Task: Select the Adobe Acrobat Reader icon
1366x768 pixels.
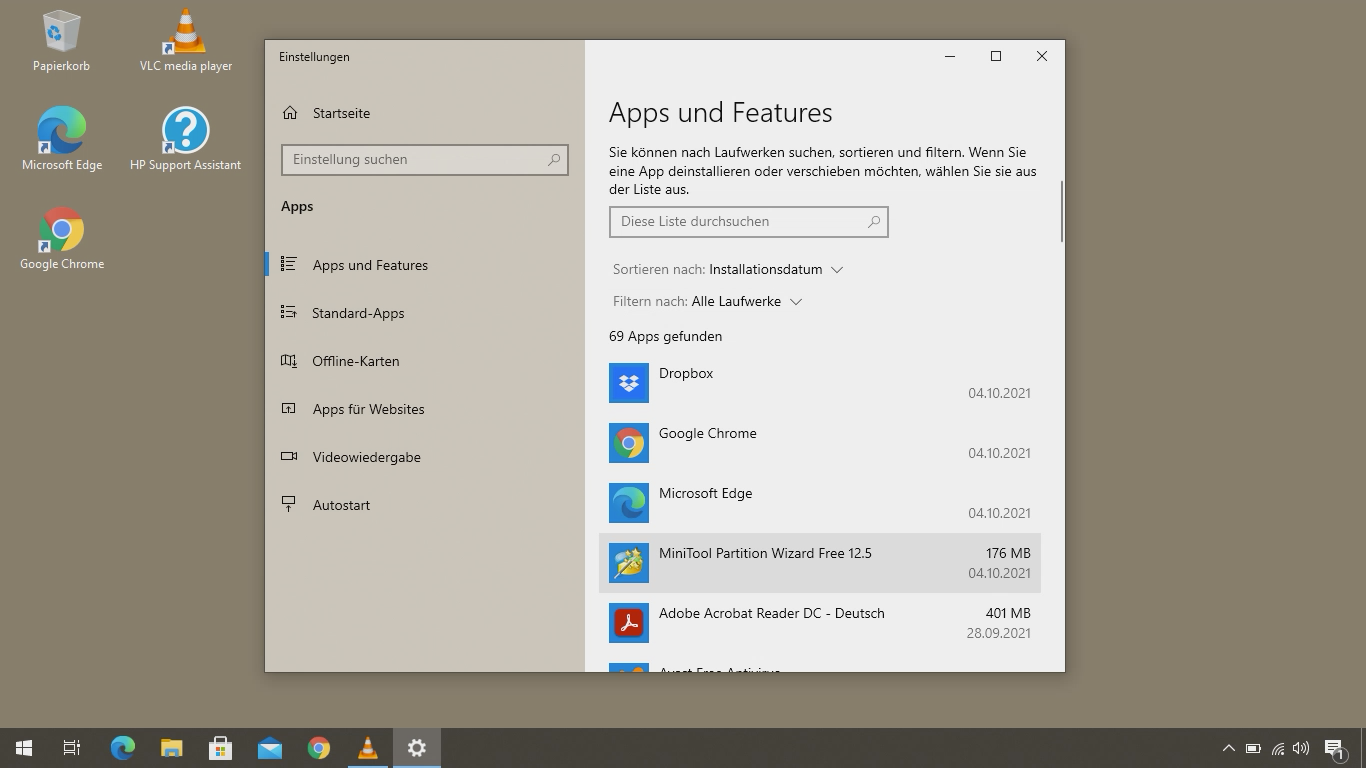Action: click(x=628, y=623)
